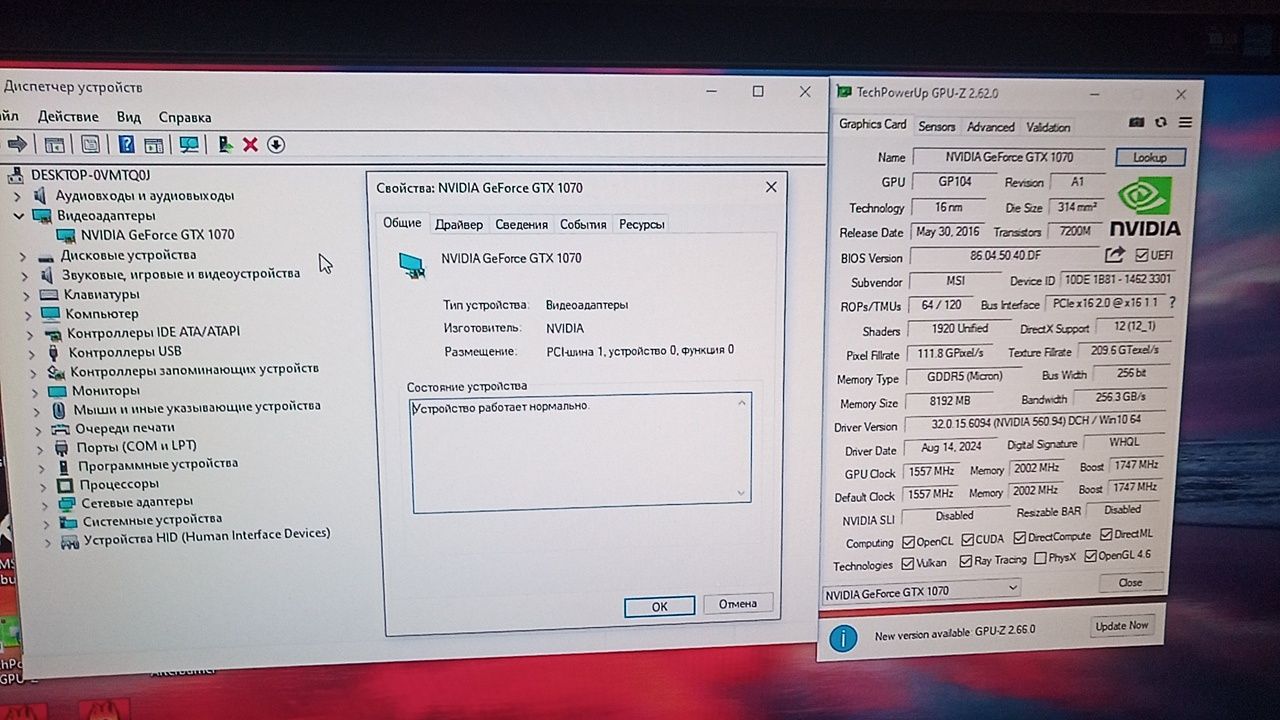Image resolution: width=1280 pixels, height=720 pixels.
Task: Toggle the console tree toolbar icon
Action: (x=54, y=144)
